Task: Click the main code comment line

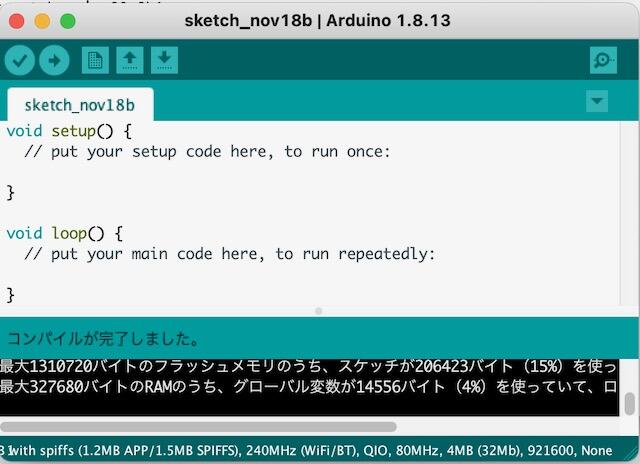Action: [230, 254]
